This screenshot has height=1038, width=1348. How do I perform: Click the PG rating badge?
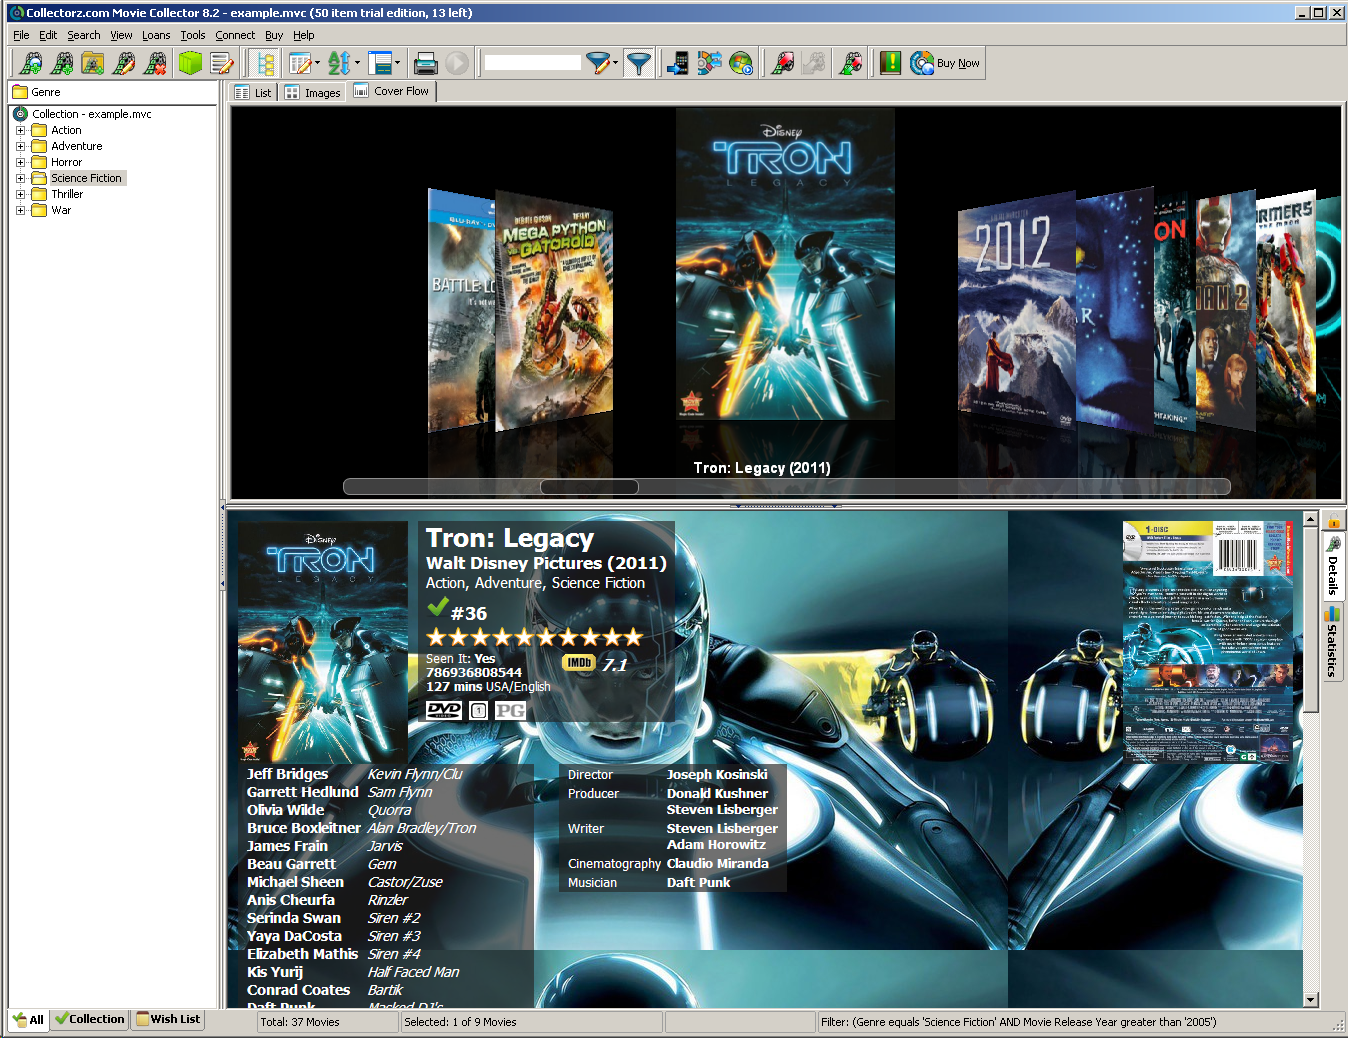point(510,710)
